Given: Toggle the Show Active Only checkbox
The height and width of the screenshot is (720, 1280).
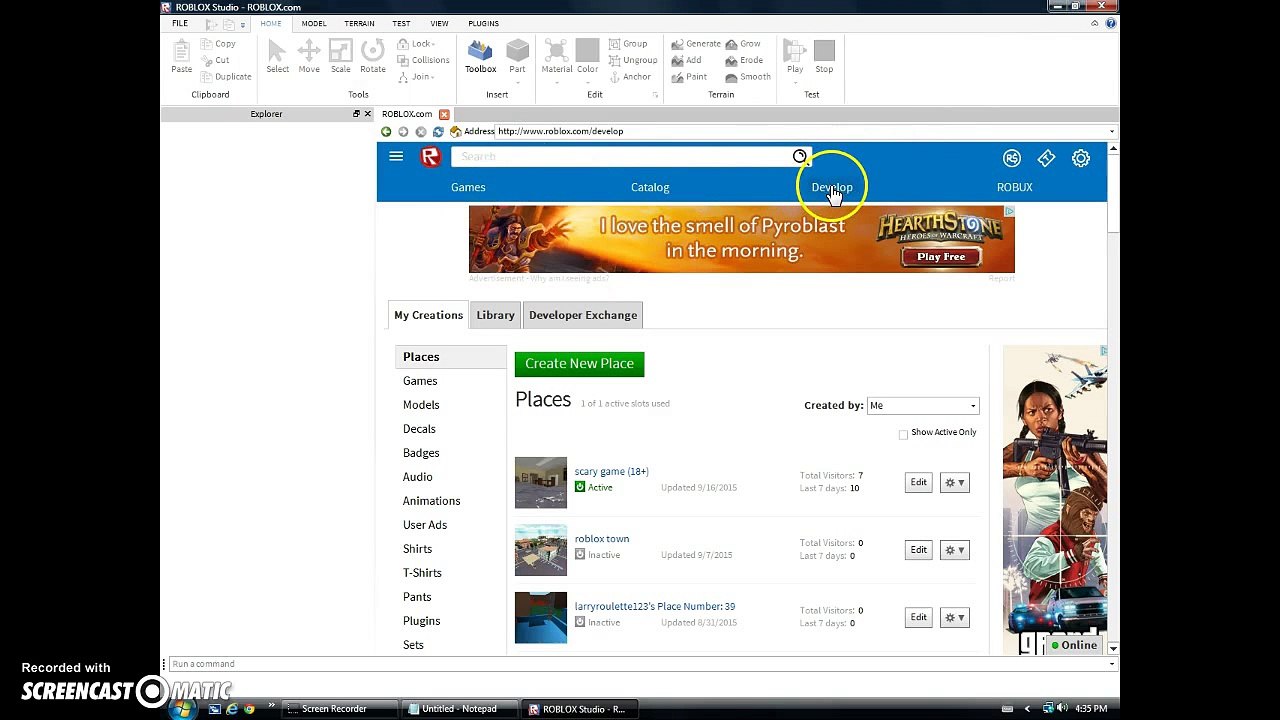Looking at the screenshot, I should tap(903, 433).
